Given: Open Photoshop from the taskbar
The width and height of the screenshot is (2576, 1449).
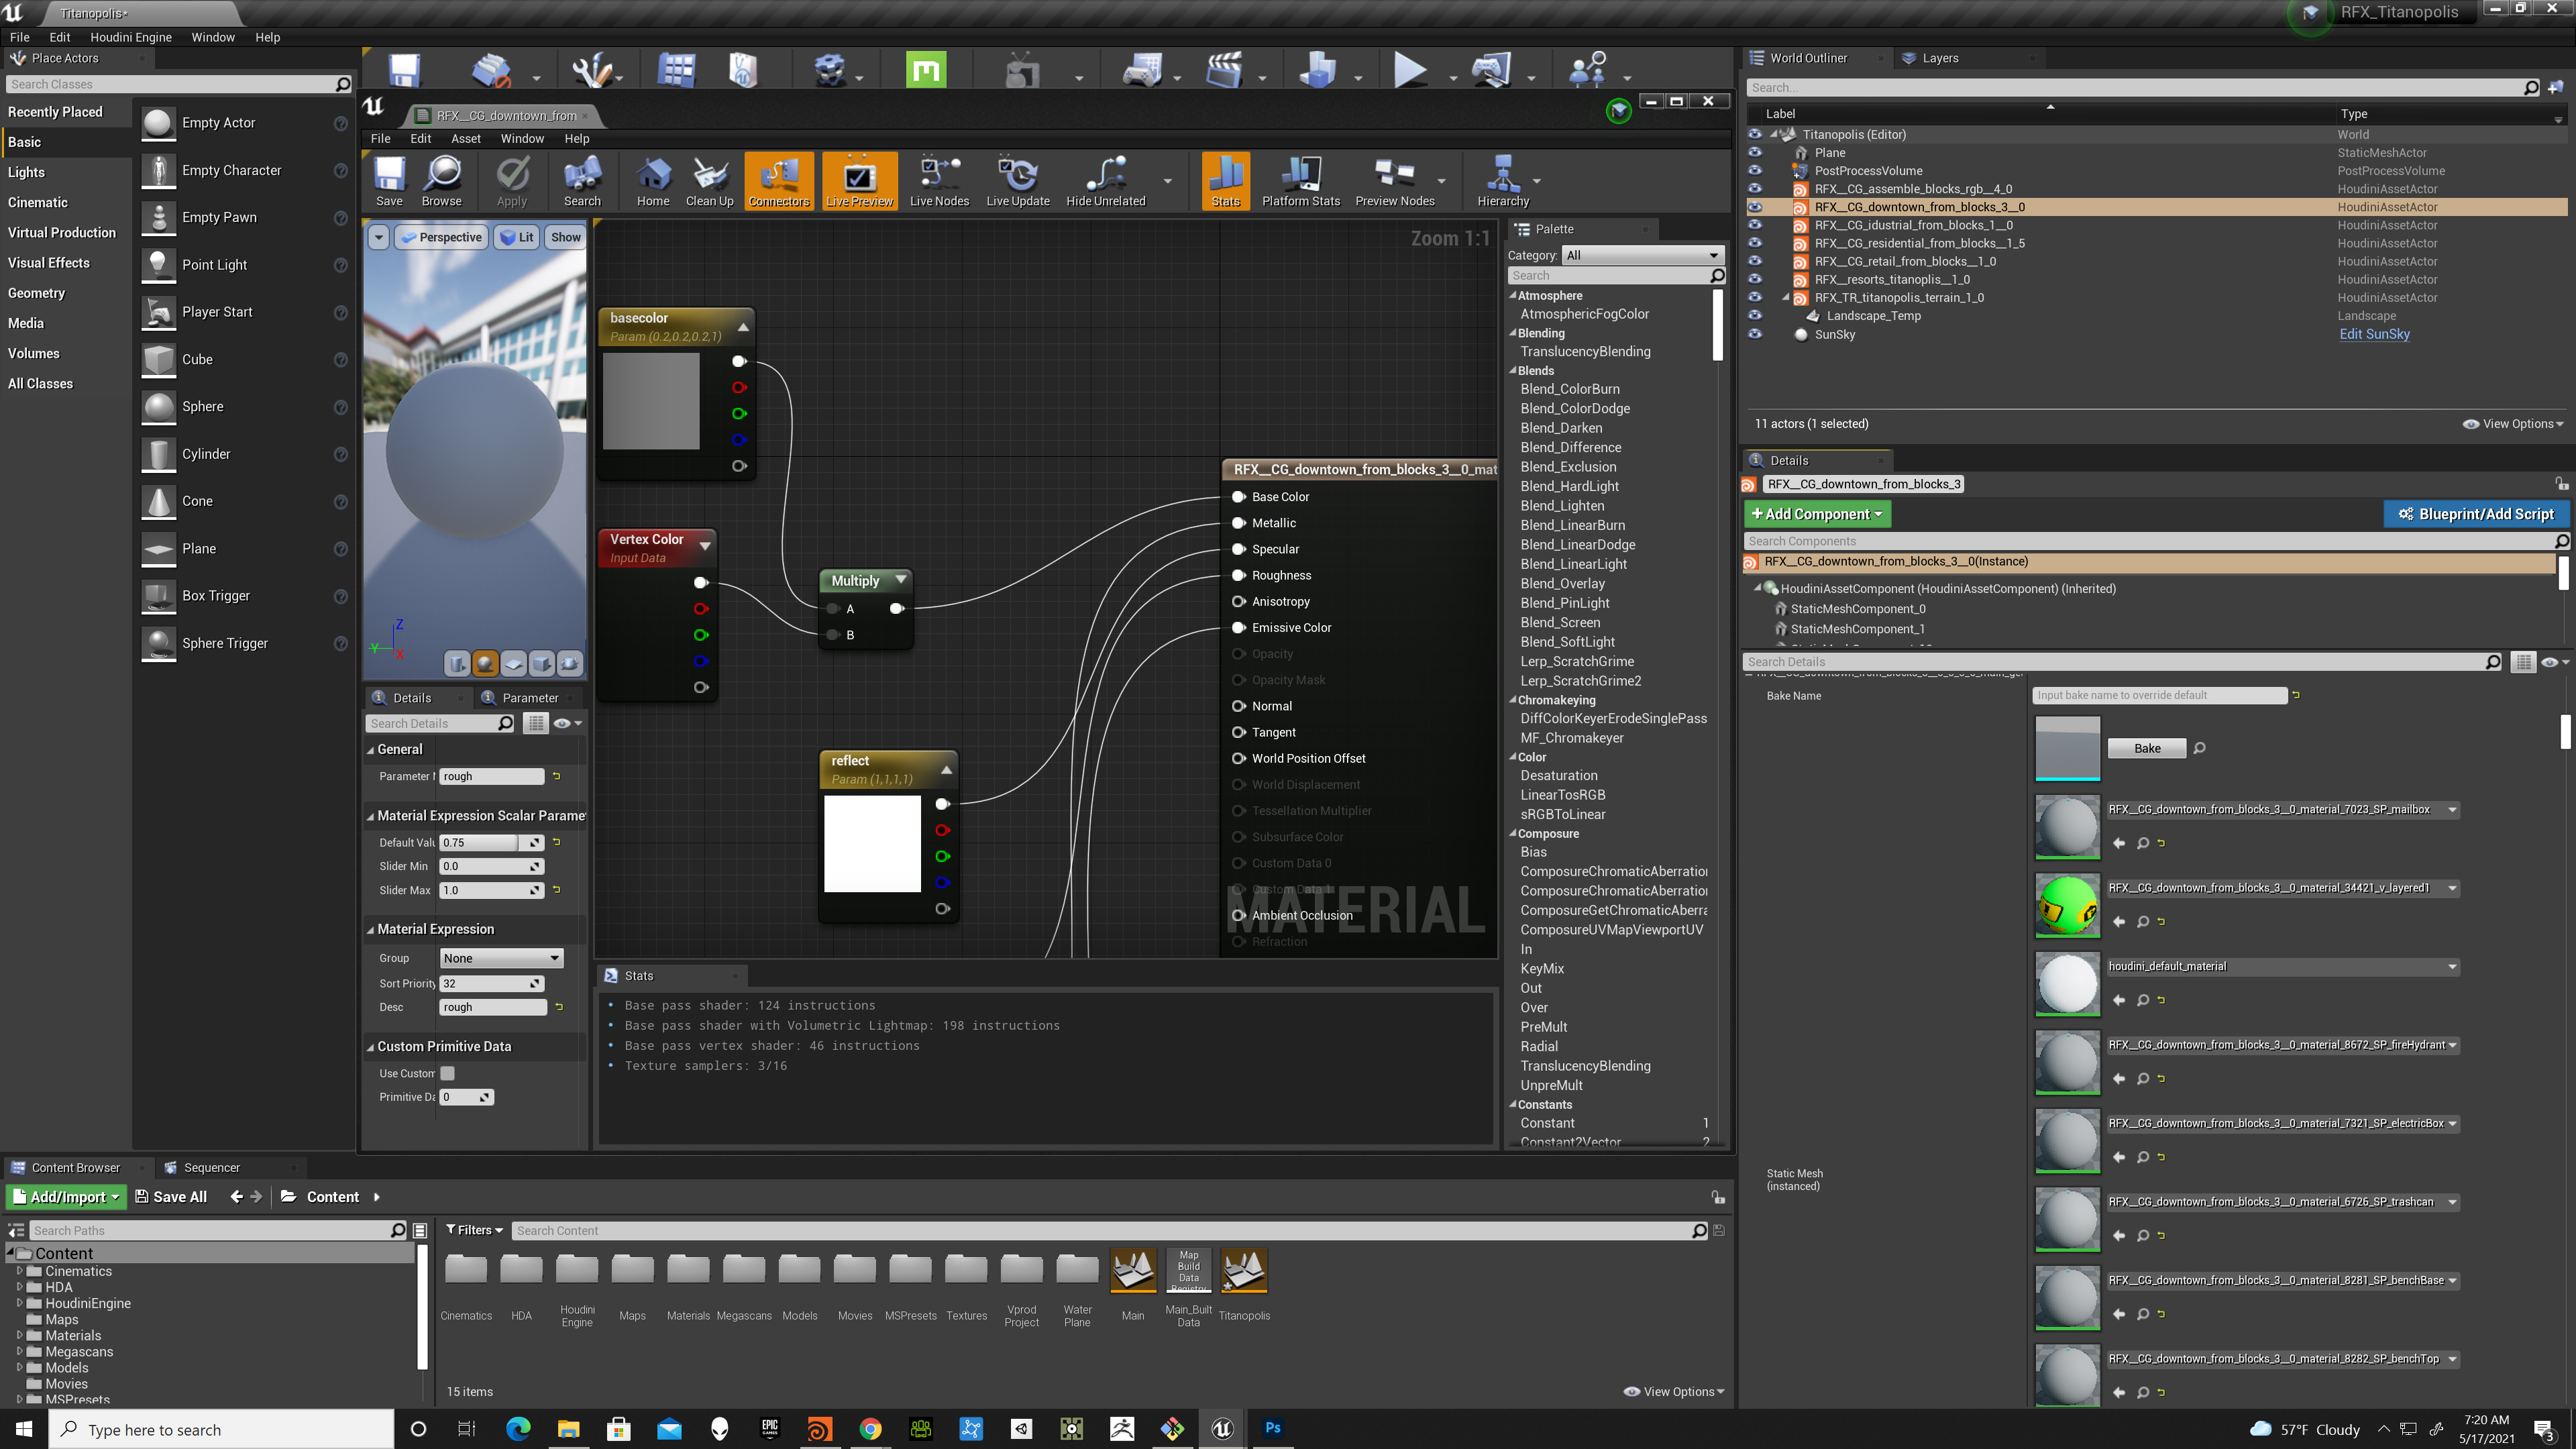Looking at the screenshot, I should (x=1272, y=1428).
